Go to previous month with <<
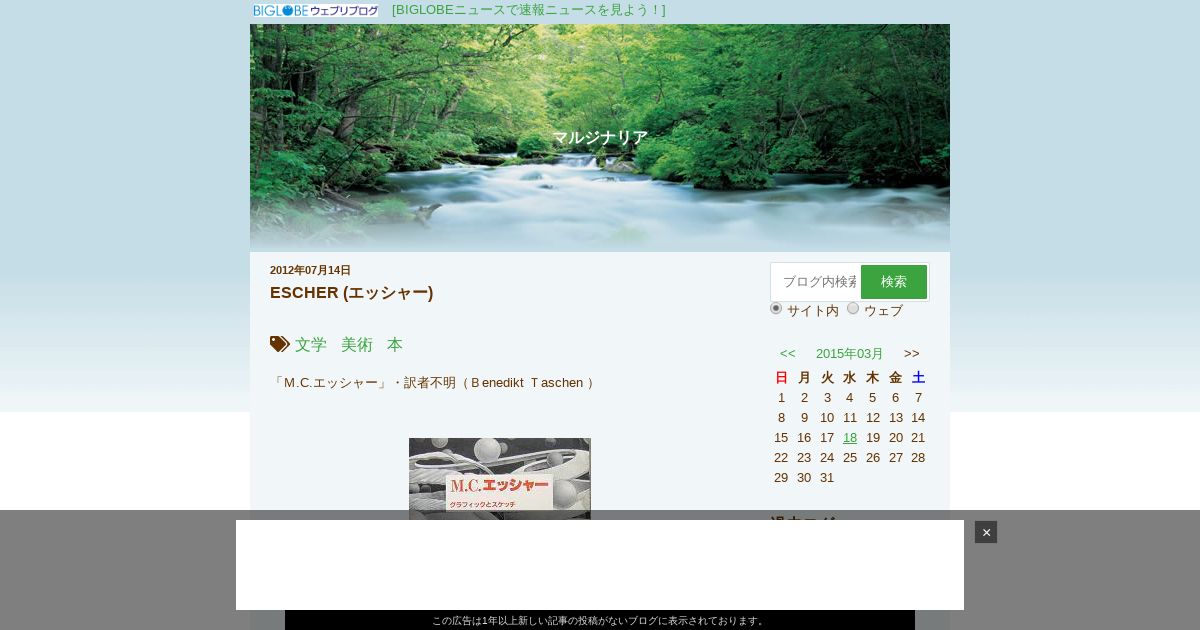Screen dimensions: 1200x630 point(788,353)
